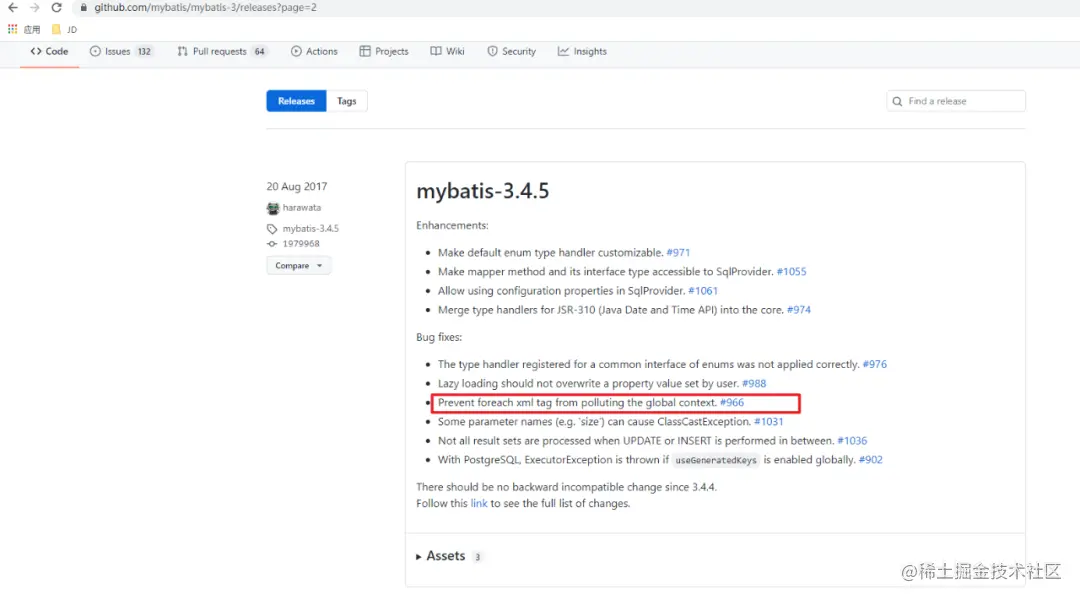The image size is (1080, 600).
Task: Expand the Compare dropdown
Action: (x=299, y=265)
